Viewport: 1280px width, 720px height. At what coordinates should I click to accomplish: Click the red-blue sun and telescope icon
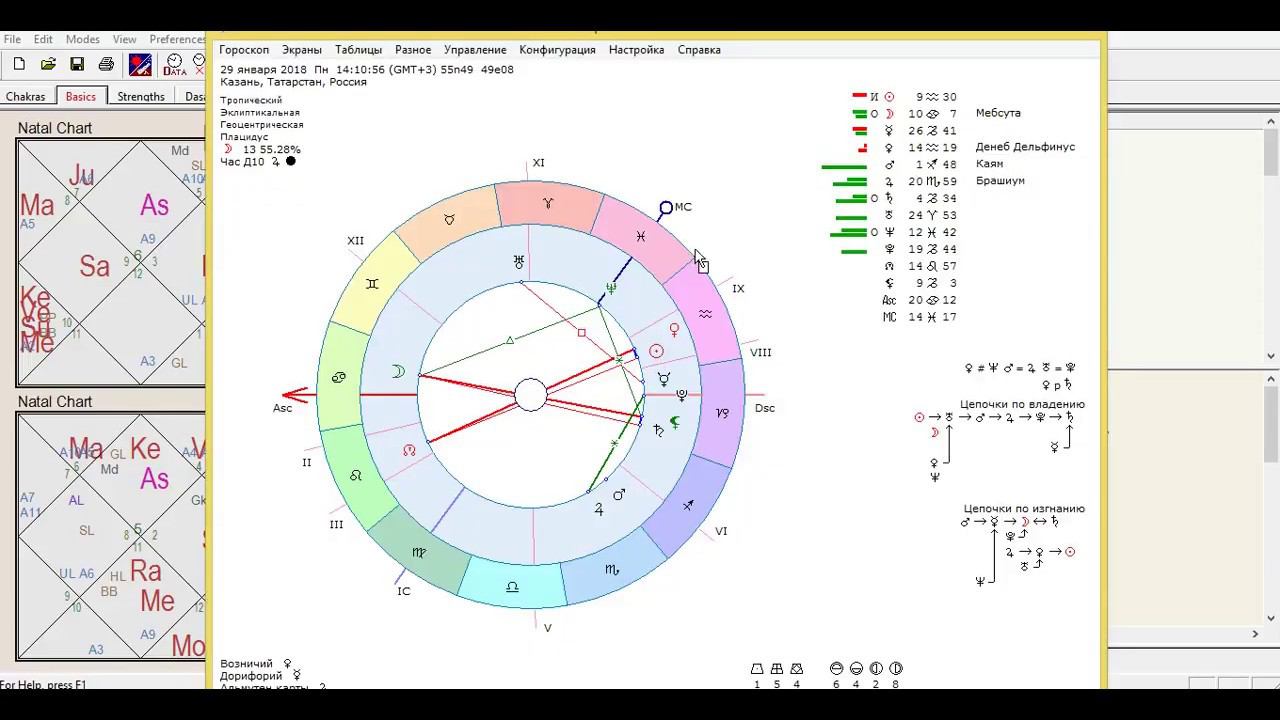(x=140, y=65)
